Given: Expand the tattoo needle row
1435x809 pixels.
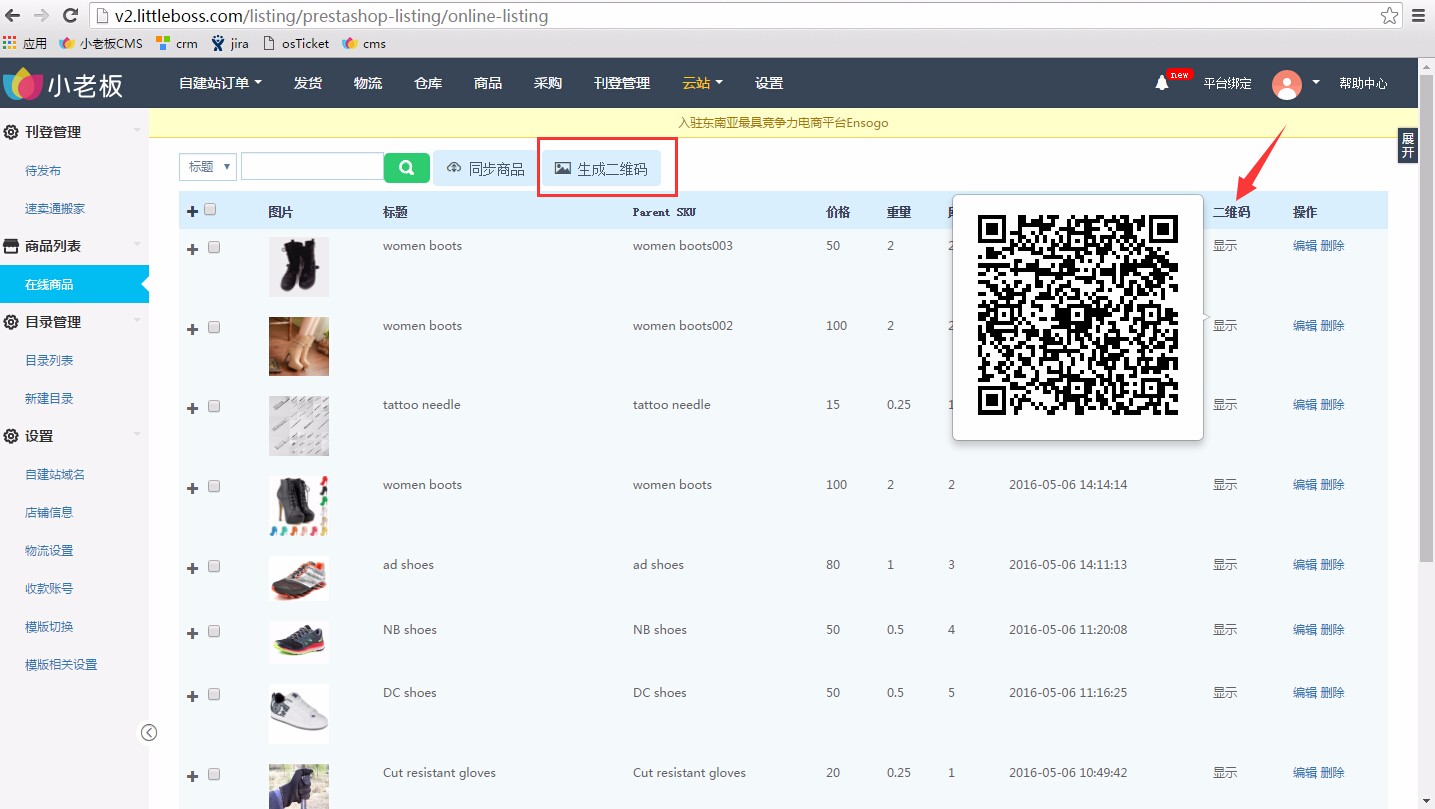Looking at the screenshot, I should (193, 408).
